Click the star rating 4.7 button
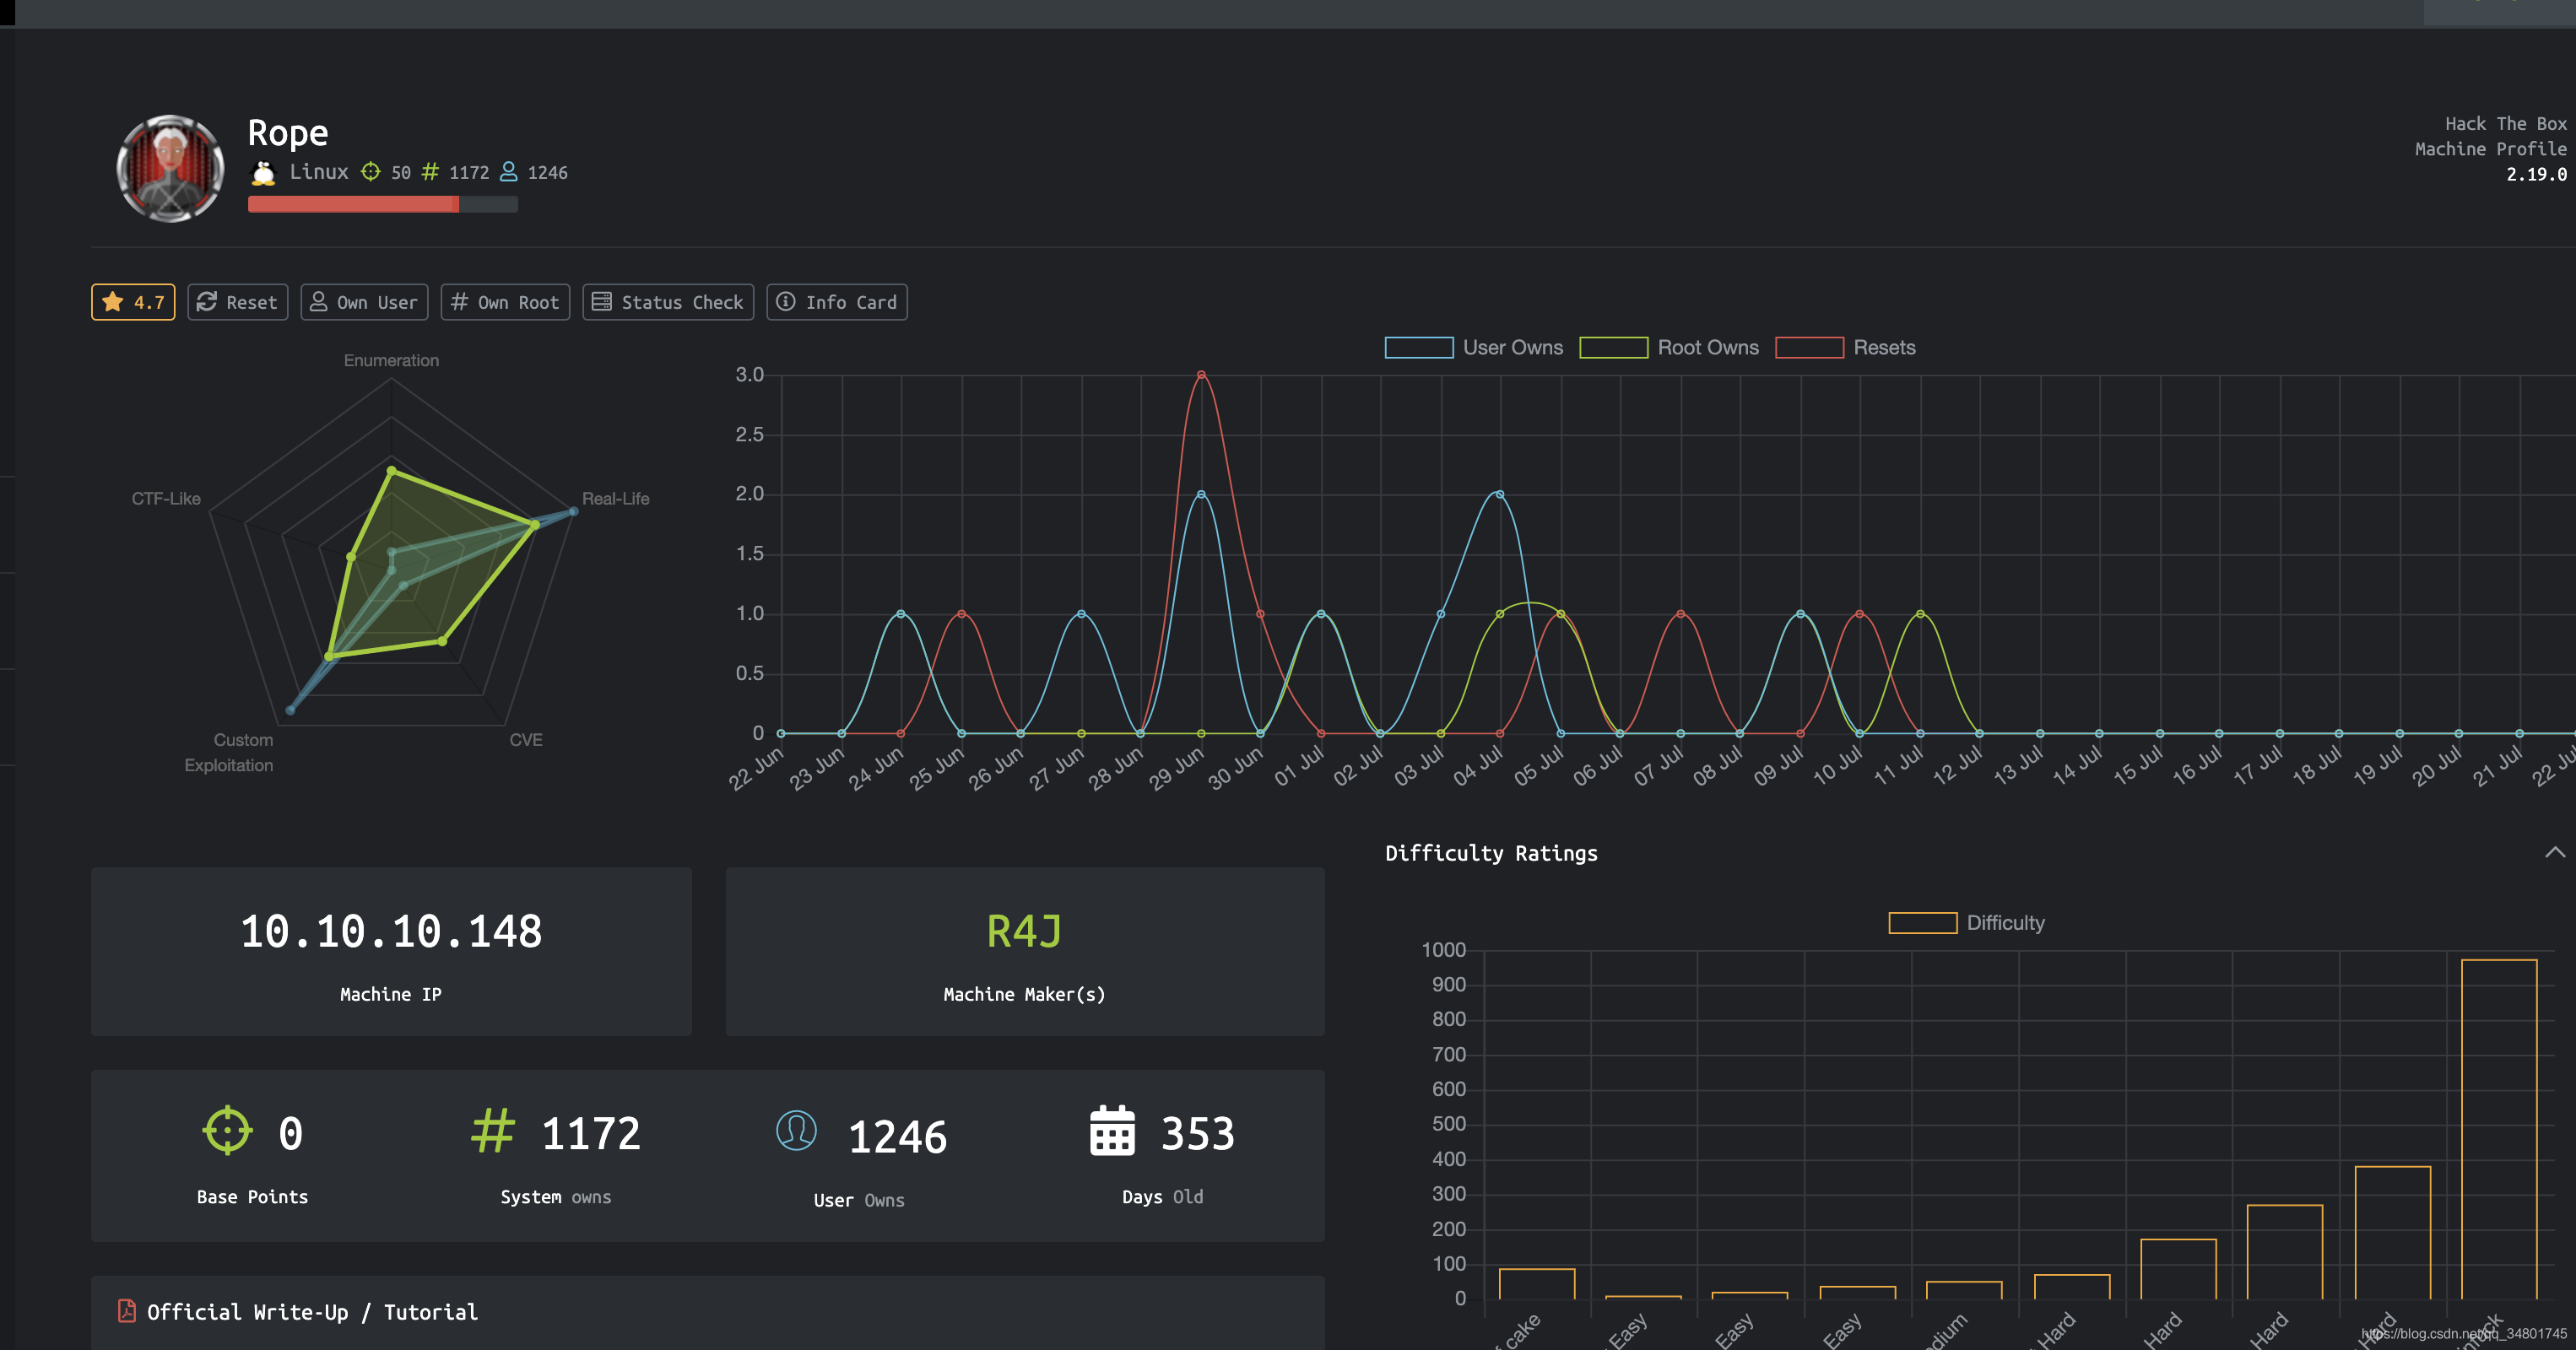Screen dimensions: 2576x1350 133,302
